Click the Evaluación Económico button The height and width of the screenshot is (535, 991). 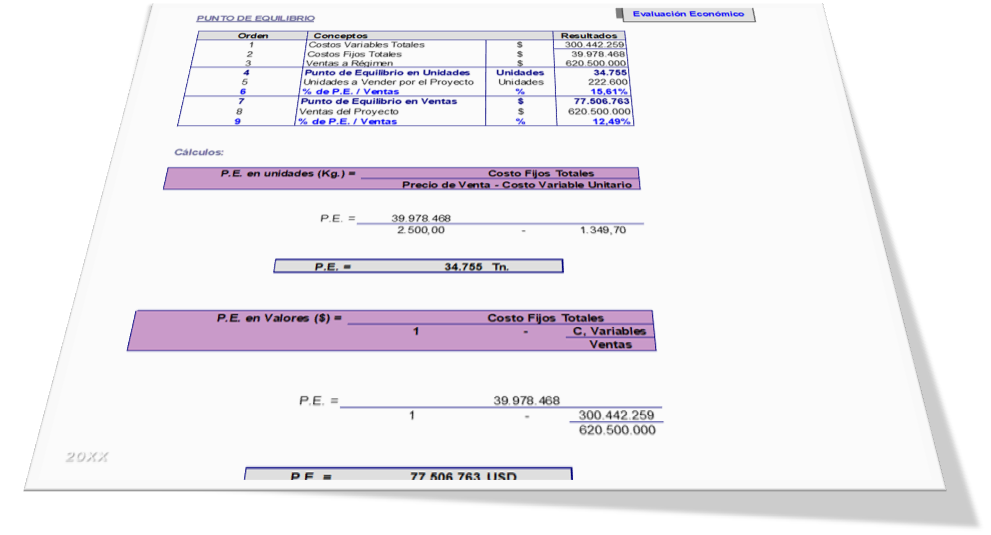[688, 14]
